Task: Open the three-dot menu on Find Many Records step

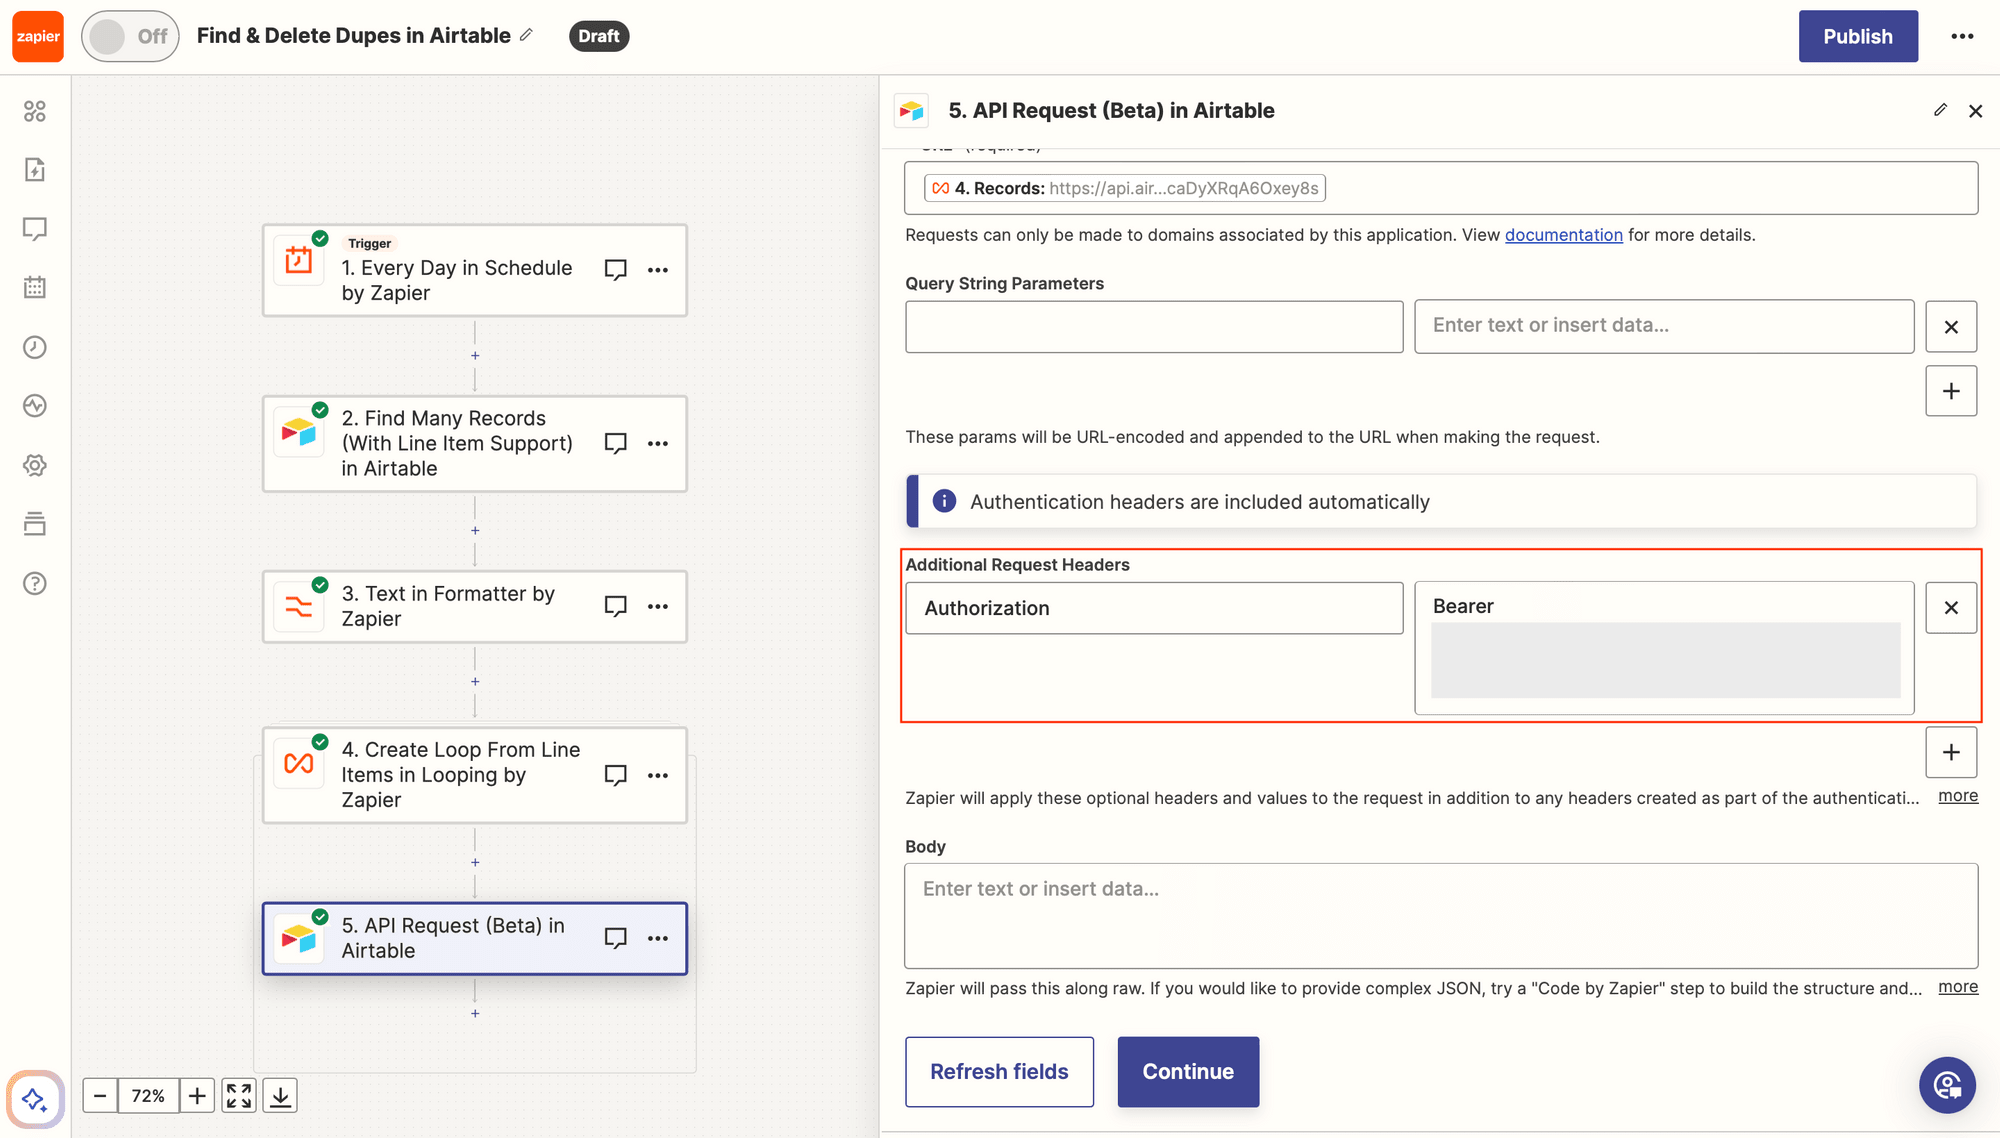Action: 658,443
